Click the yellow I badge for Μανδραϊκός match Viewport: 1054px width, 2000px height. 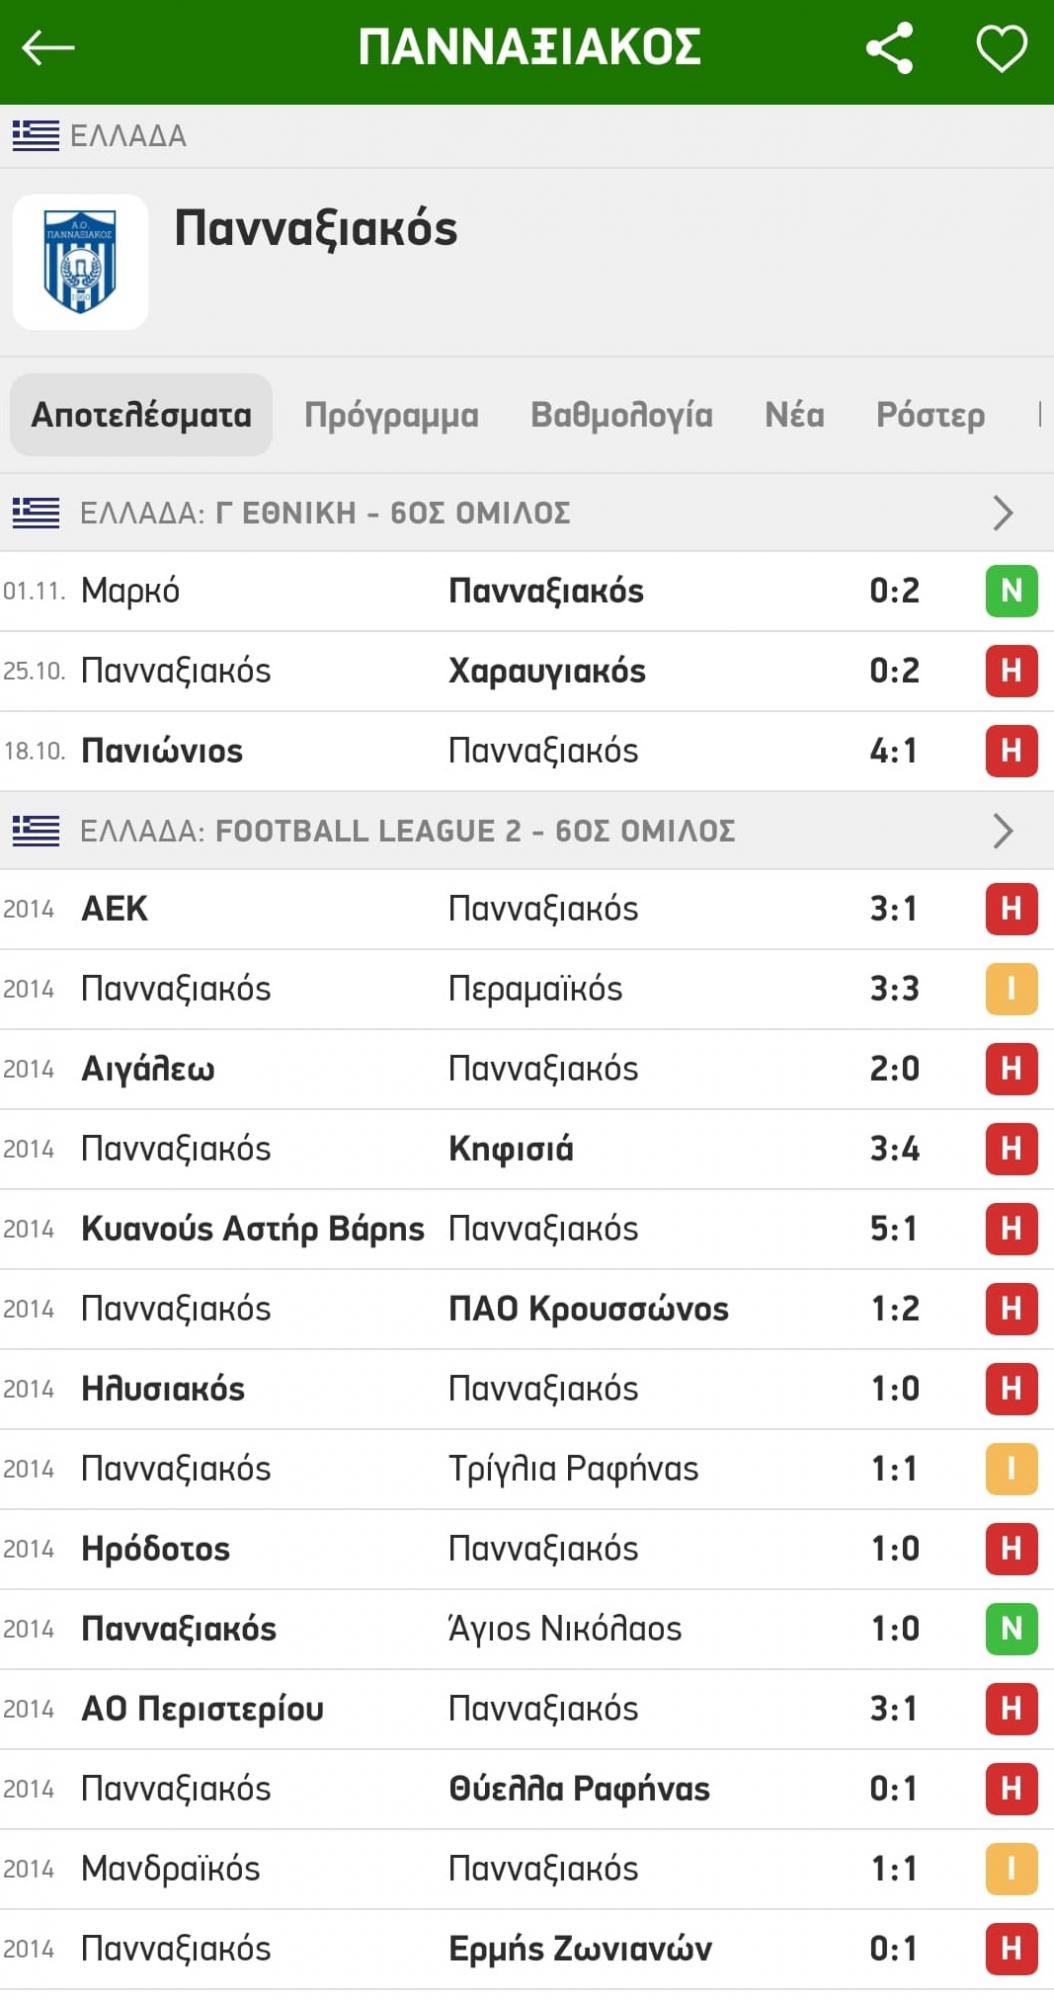1011,1869
